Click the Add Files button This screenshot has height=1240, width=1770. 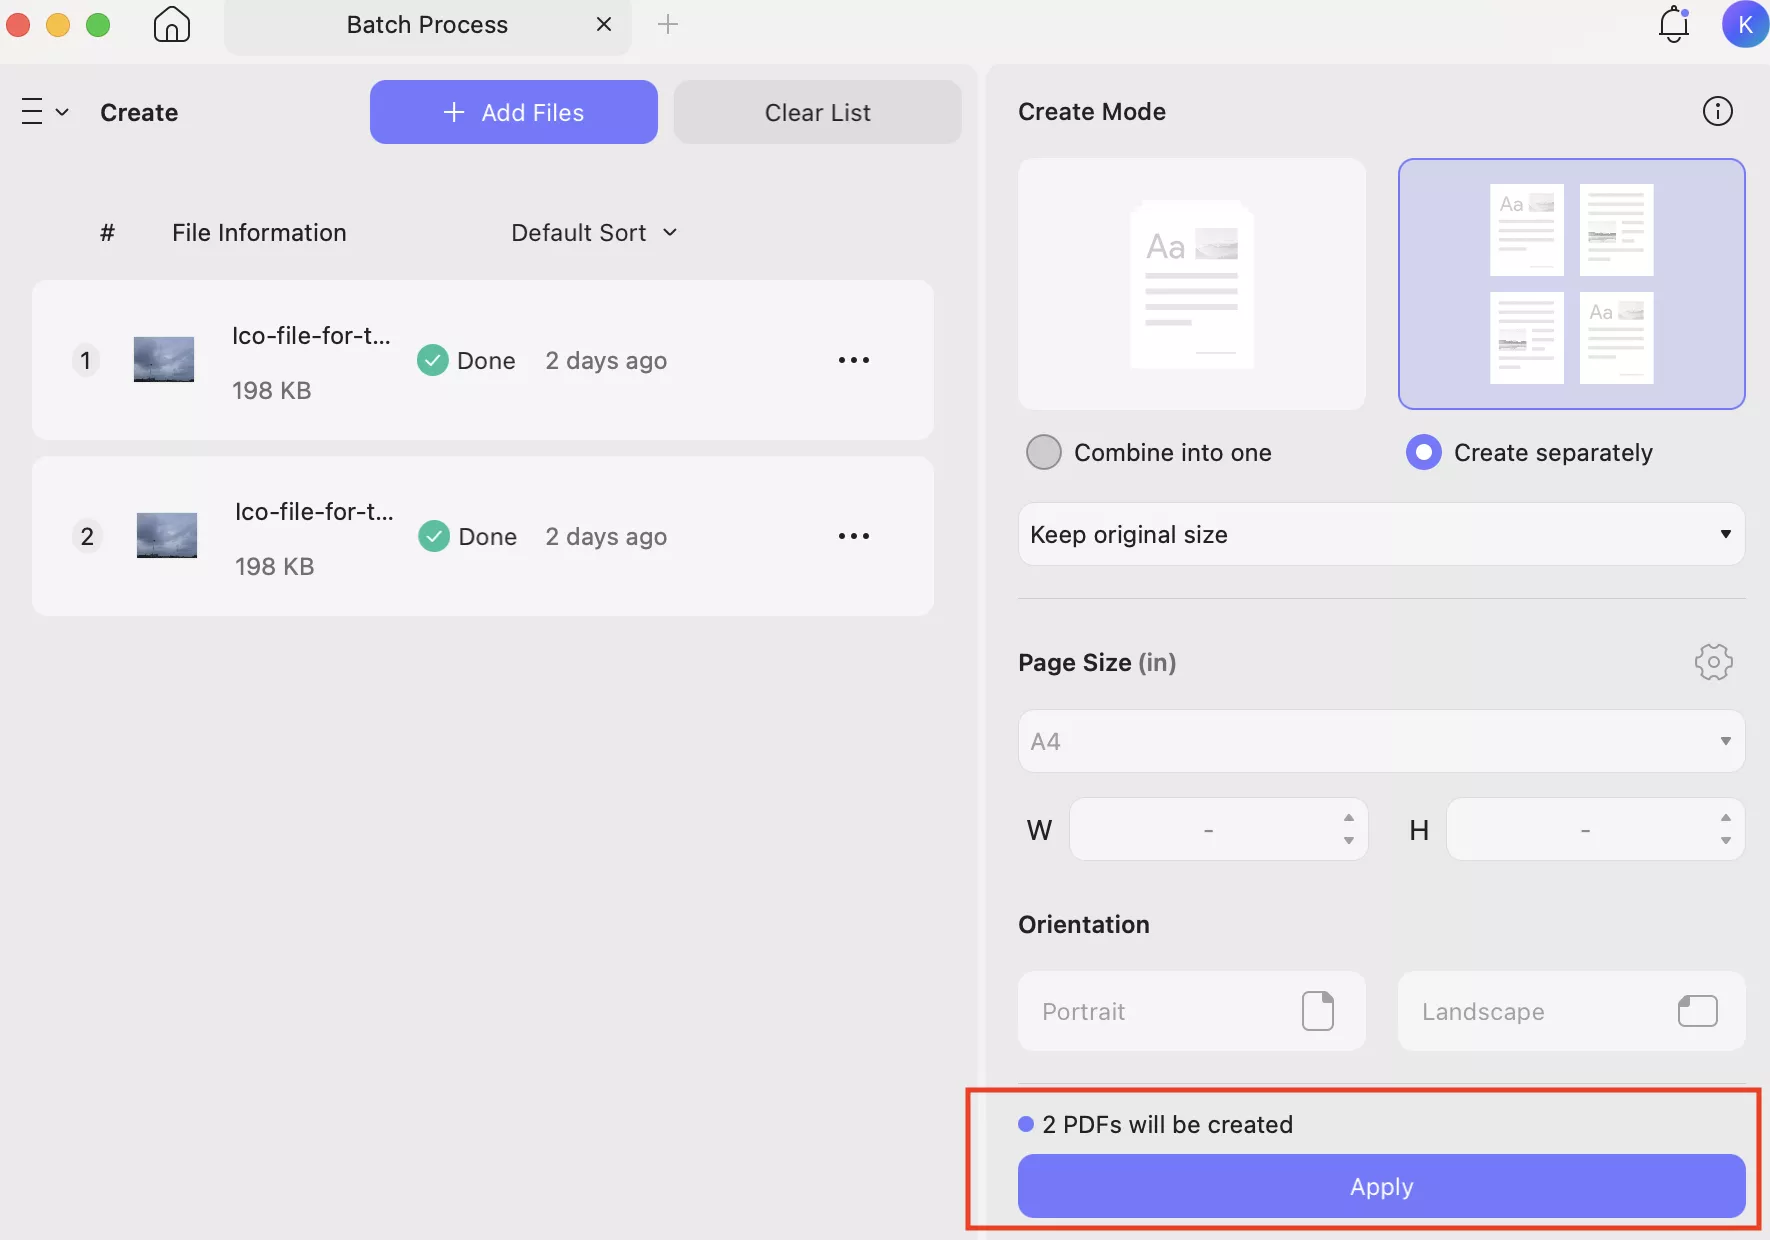click(513, 112)
